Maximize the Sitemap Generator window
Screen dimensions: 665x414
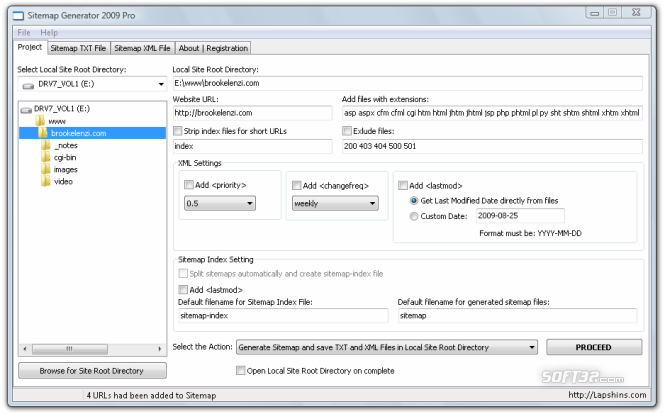click(613, 13)
